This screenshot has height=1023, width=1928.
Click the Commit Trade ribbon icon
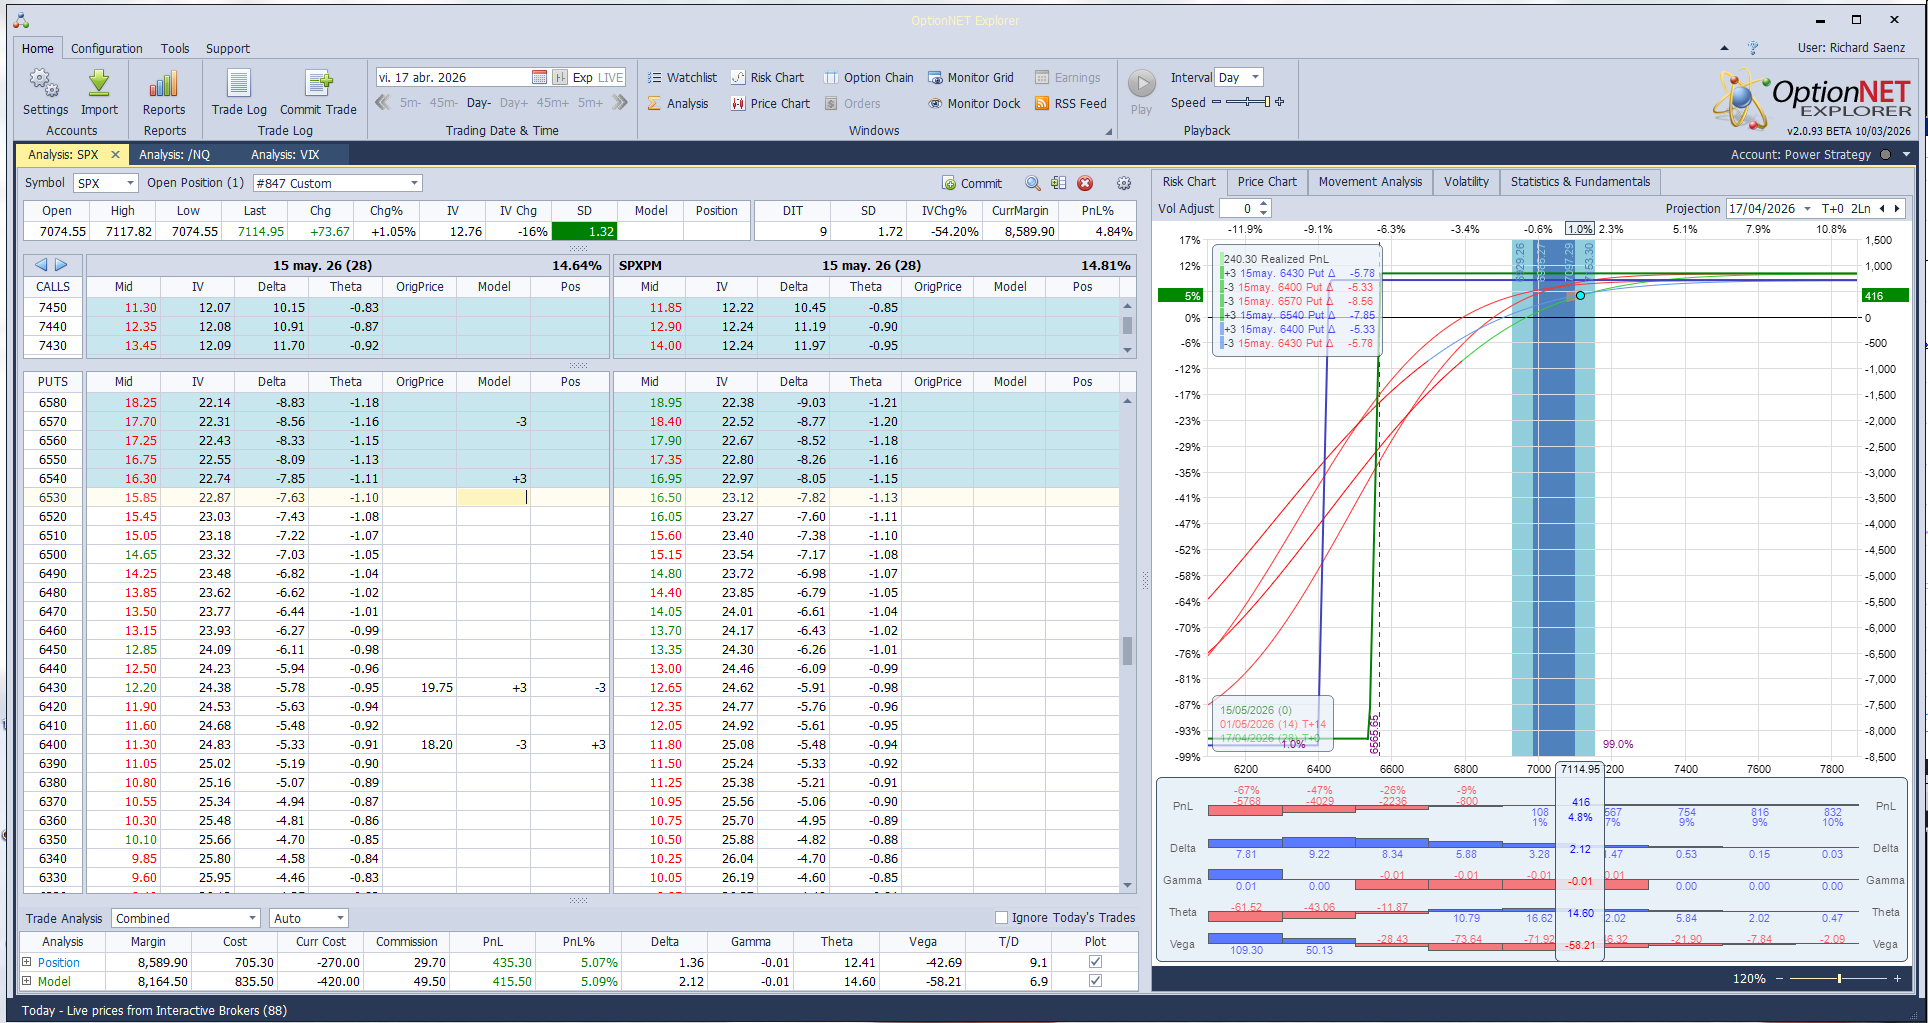(x=318, y=92)
